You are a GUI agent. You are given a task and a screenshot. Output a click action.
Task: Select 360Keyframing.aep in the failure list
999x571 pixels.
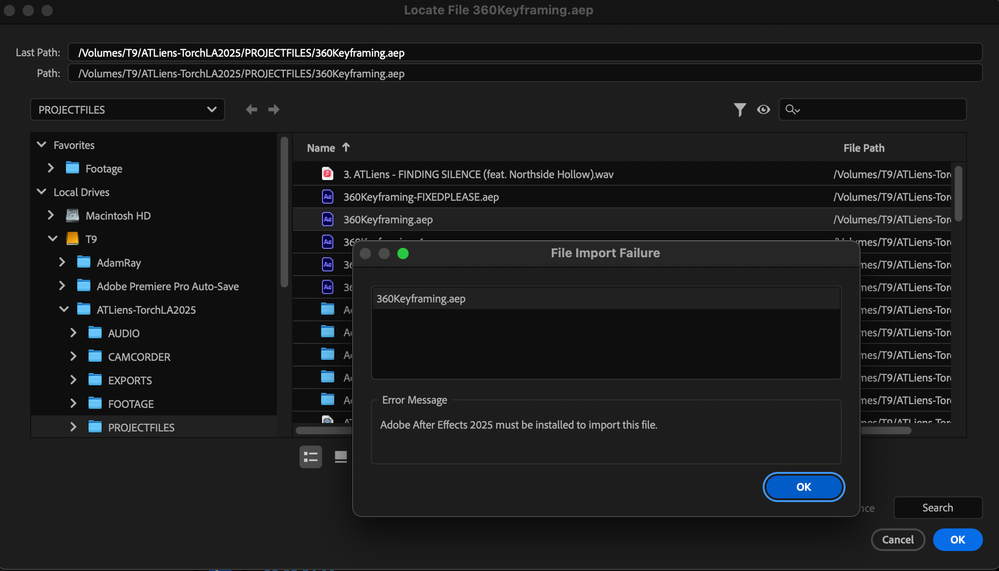606,299
